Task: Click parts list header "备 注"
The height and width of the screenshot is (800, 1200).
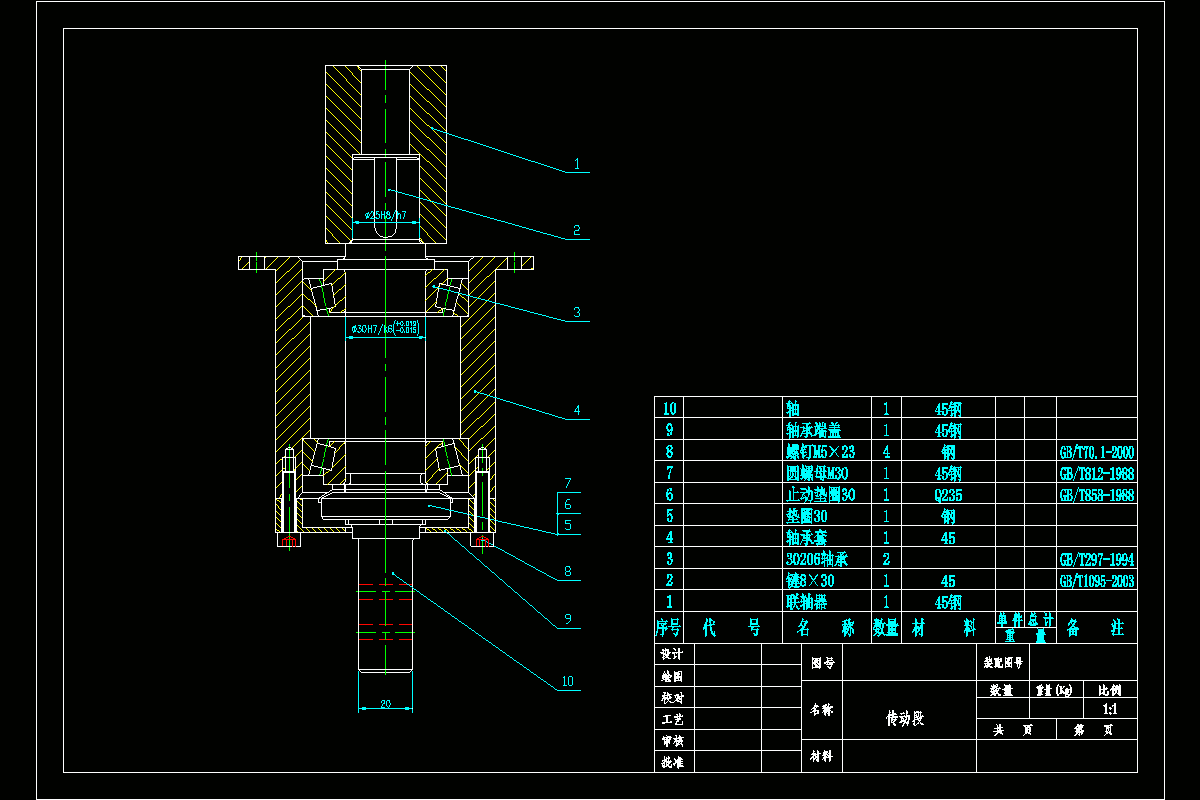Action: click(1096, 628)
